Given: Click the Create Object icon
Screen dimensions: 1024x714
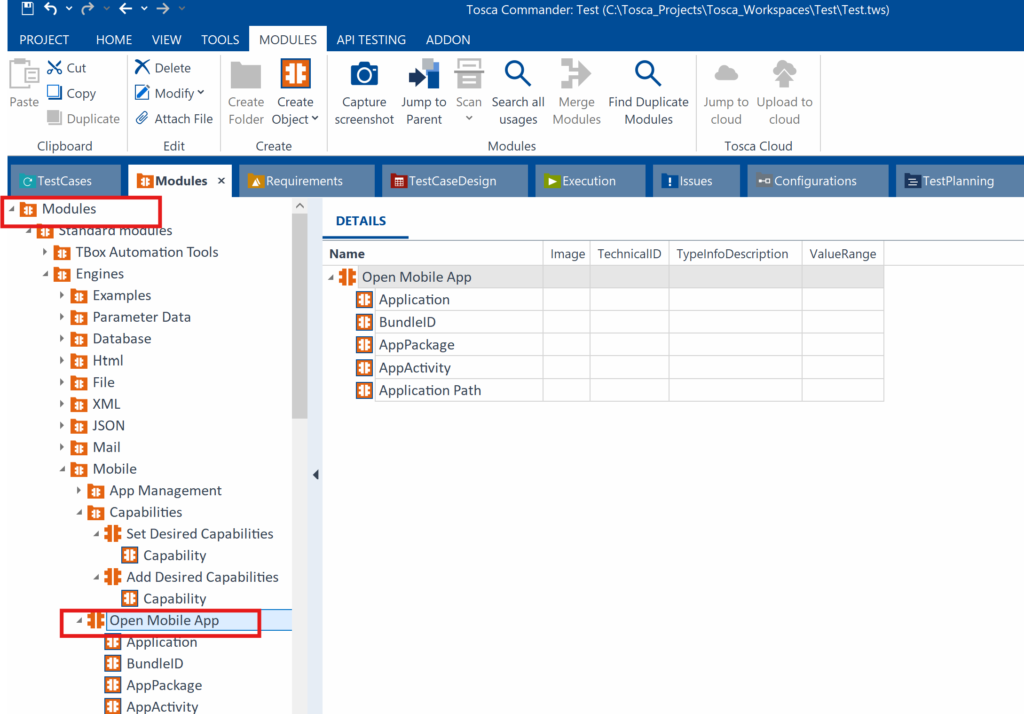Looking at the screenshot, I should click(295, 74).
